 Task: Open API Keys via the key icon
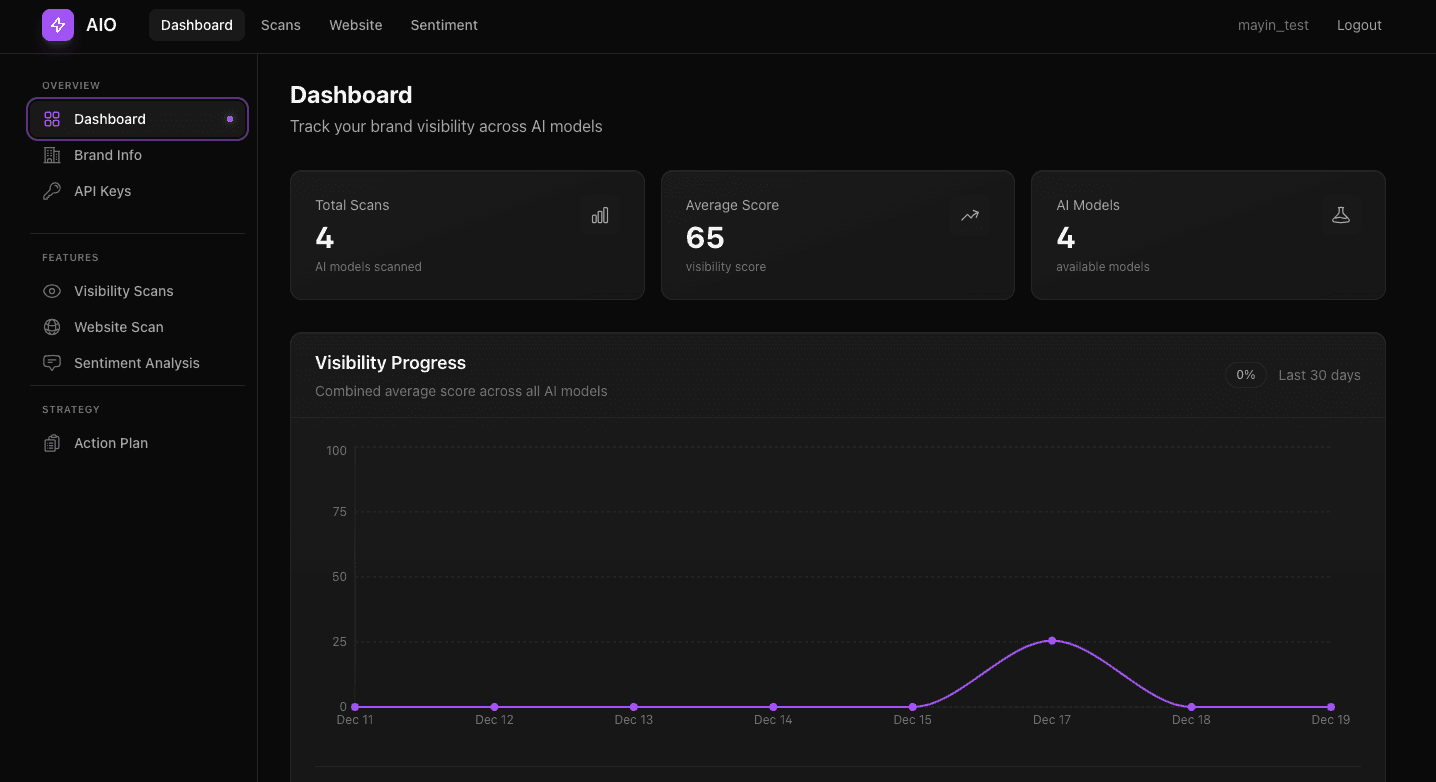click(x=52, y=190)
